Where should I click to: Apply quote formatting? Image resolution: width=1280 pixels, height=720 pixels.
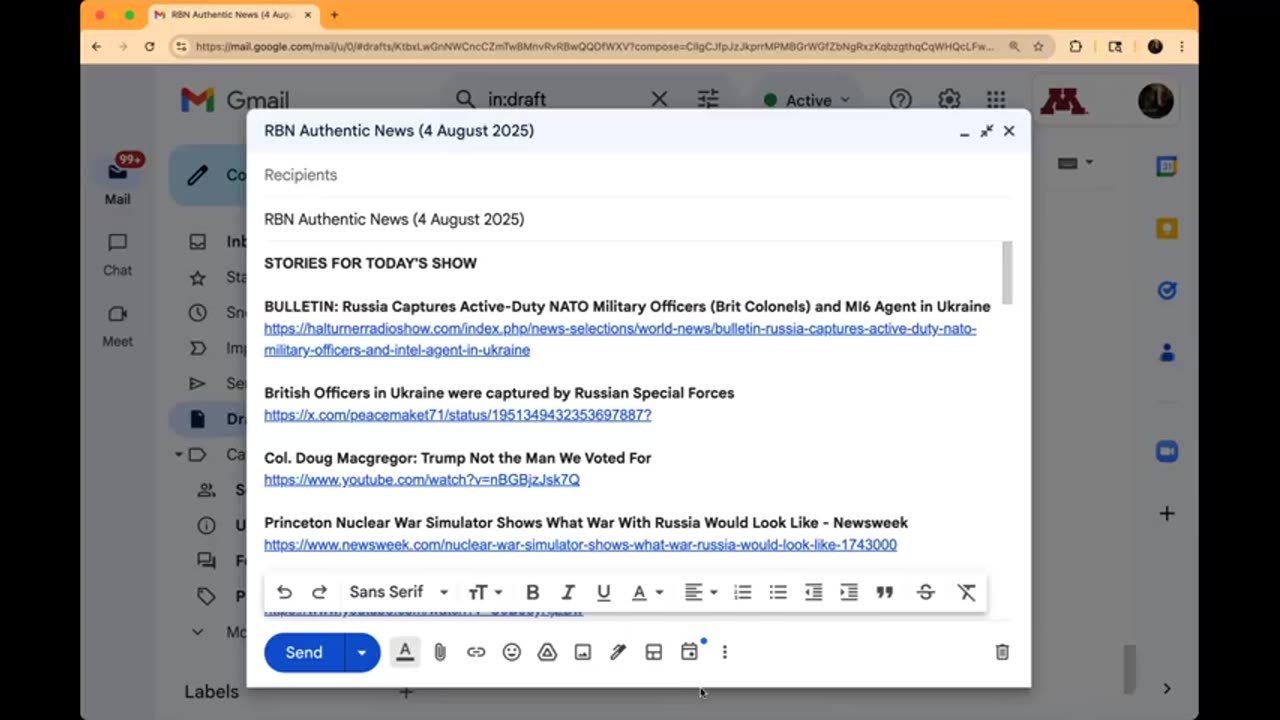pyautogui.click(x=885, y=592)
